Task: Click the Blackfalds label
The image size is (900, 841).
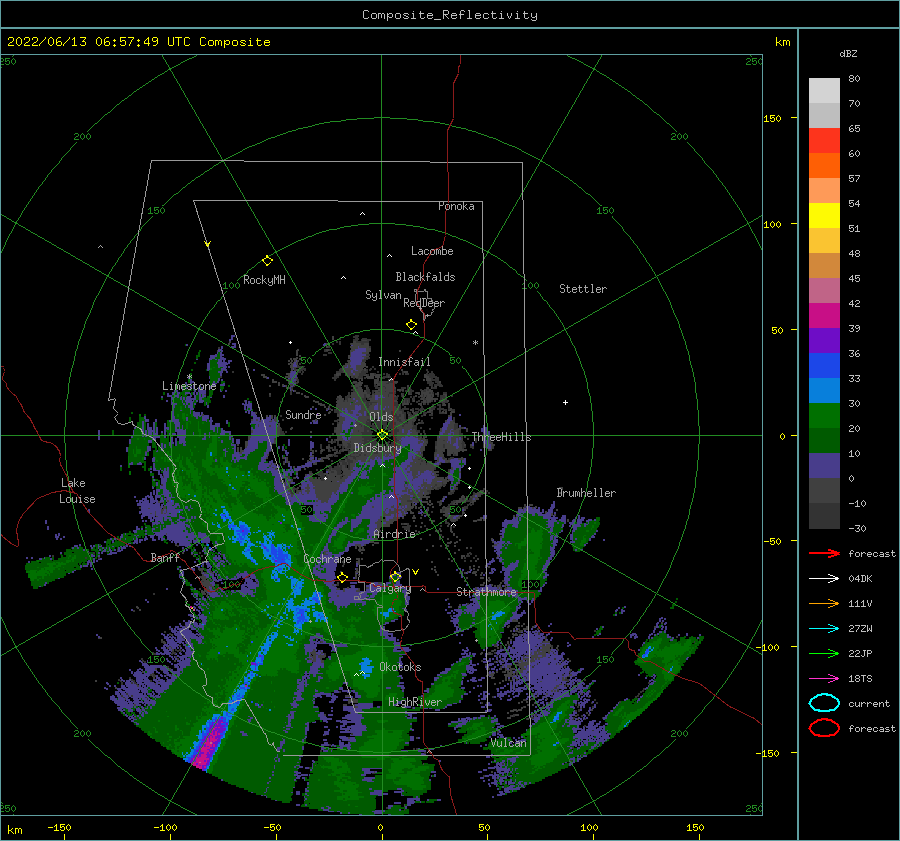Action: coord(425,277)
